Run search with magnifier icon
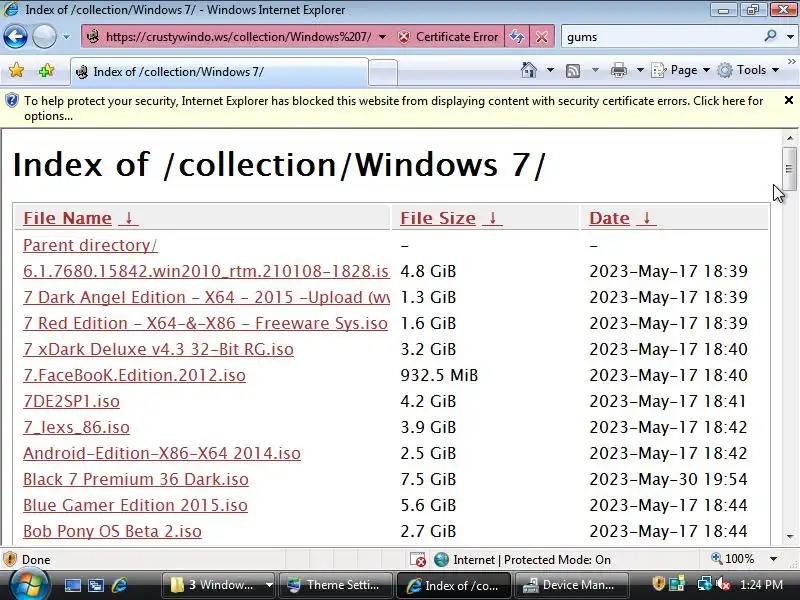Image resolution: width=800 pixels, height=600 pixels. [x=770, y=36]
